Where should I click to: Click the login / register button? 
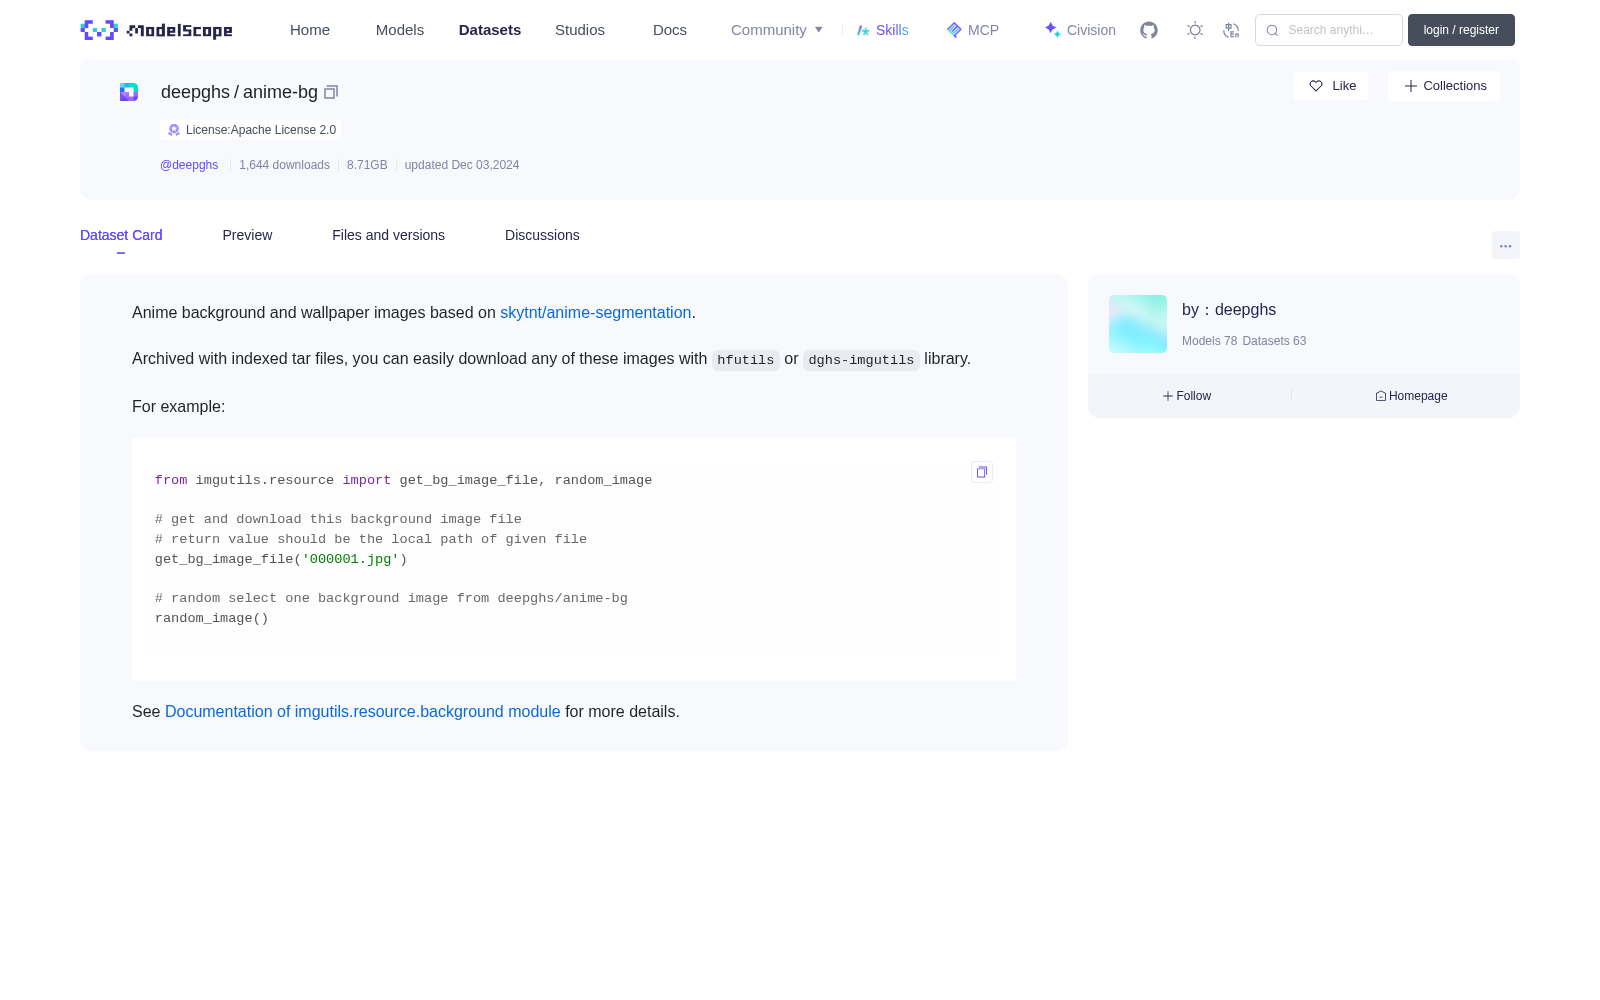pos(1461,30)
